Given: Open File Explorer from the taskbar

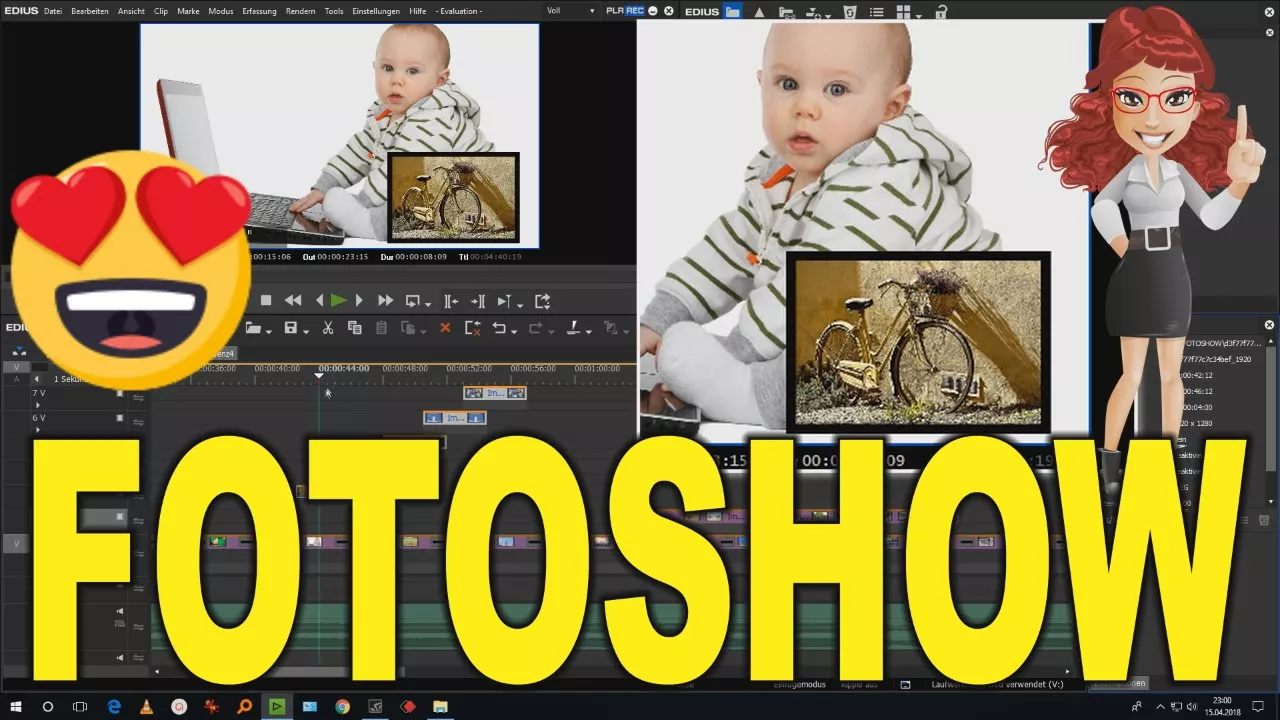Looking at the screenshot, I should [440, 706].
